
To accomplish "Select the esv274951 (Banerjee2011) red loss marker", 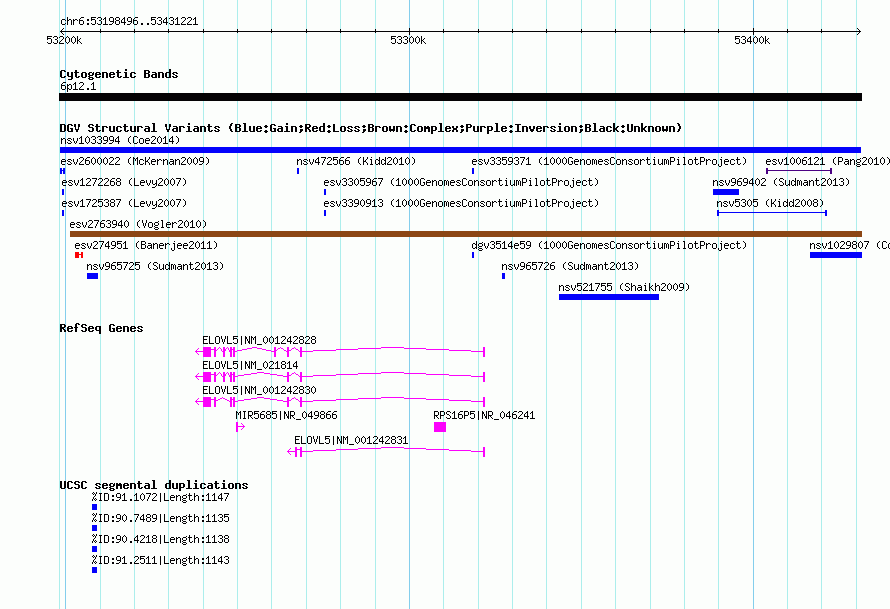I will 79,255.
